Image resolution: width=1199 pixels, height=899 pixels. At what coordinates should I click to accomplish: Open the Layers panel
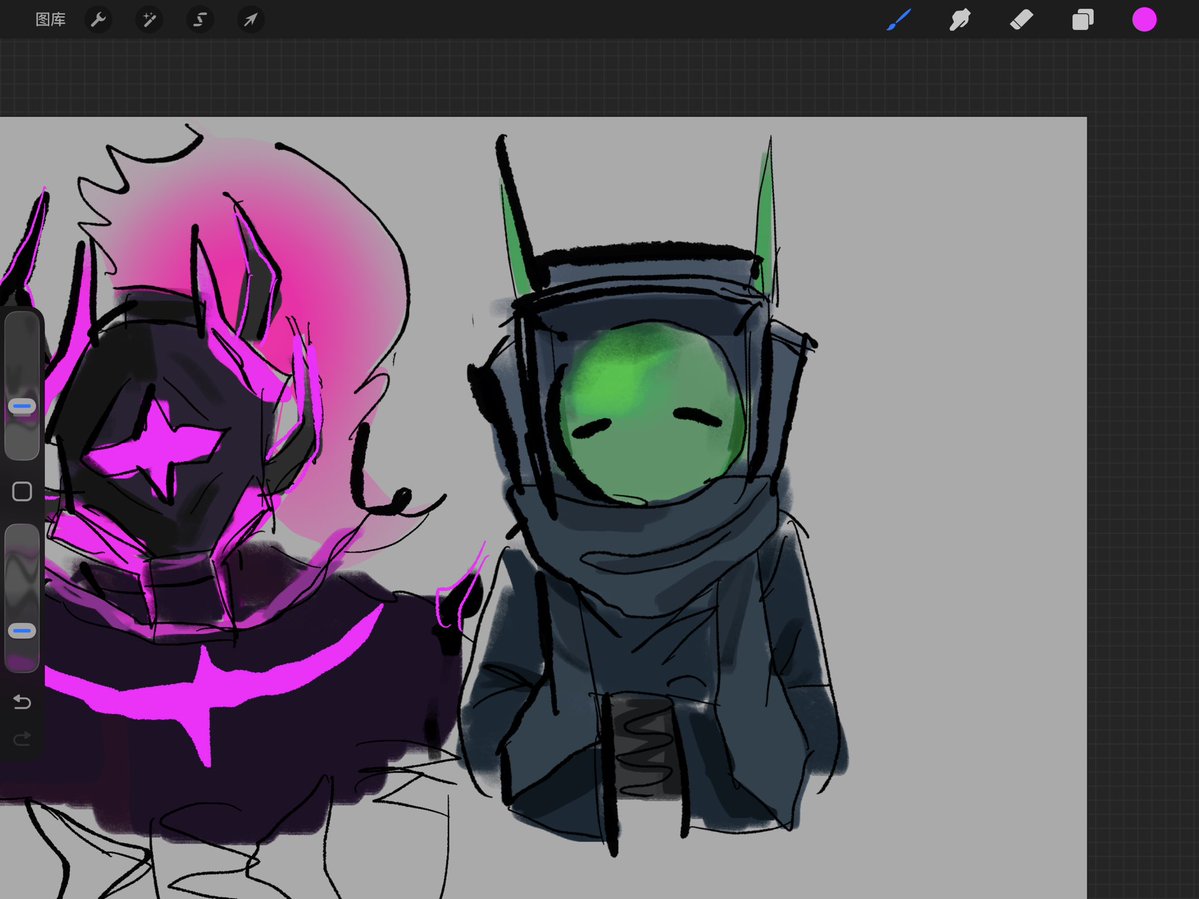click(x=1083, y=20)
